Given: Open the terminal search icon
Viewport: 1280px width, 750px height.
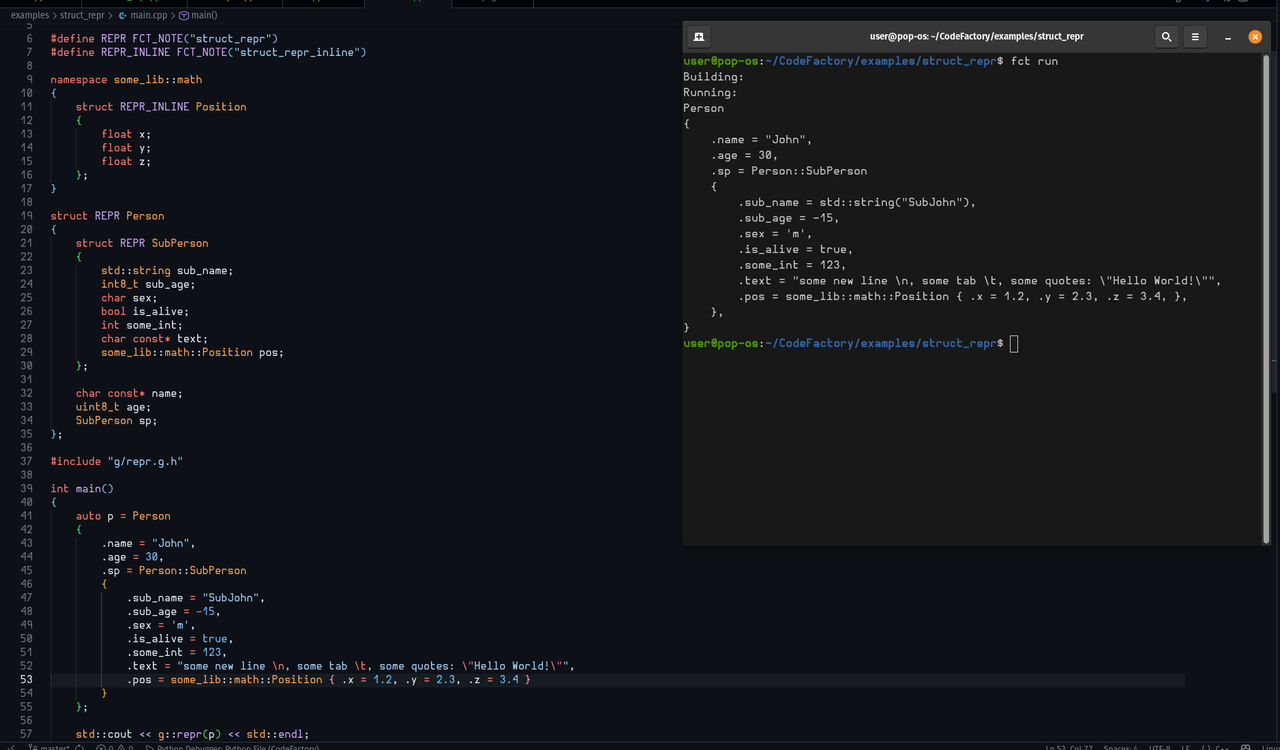Looking at the screenshot, I should pyautogui.click(x=1166, y=37).
